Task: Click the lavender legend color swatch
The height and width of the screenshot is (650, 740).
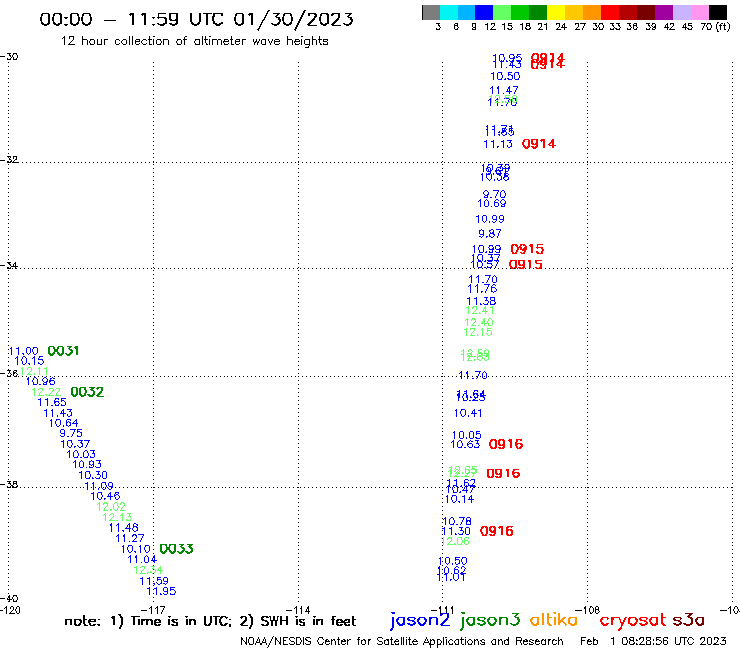Action: coord(681,12)
